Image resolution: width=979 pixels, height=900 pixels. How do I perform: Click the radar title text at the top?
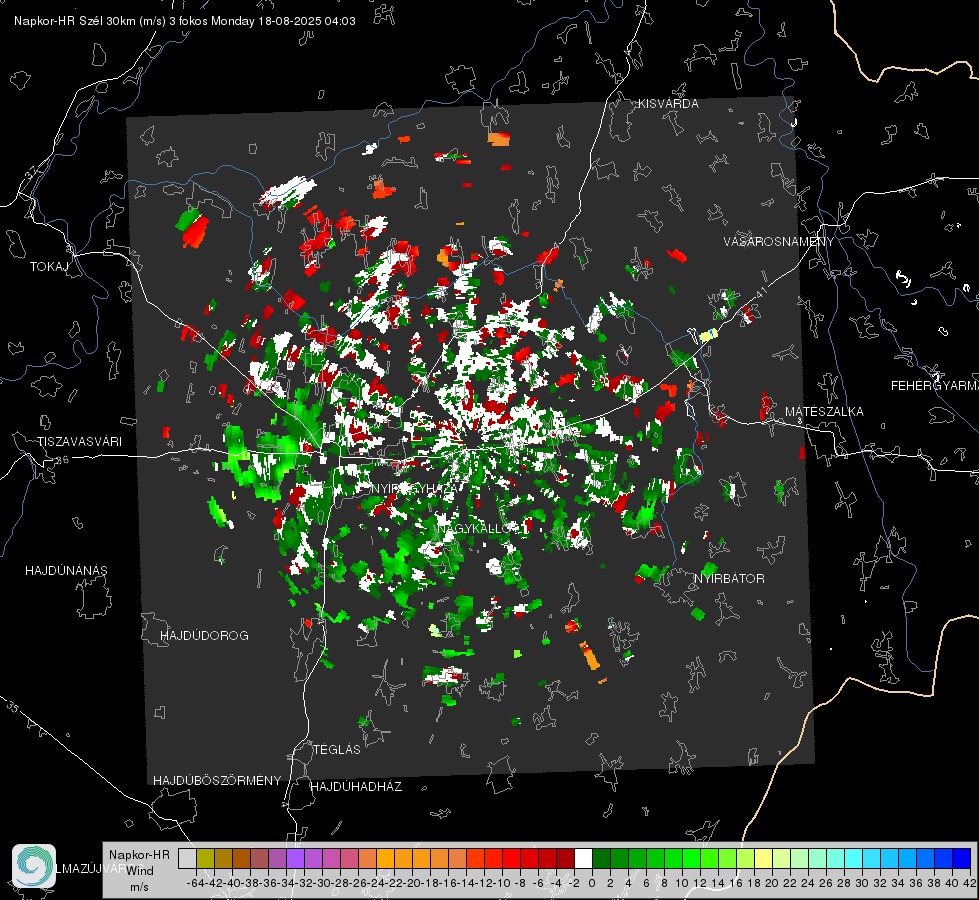click(x=185, y=21)
